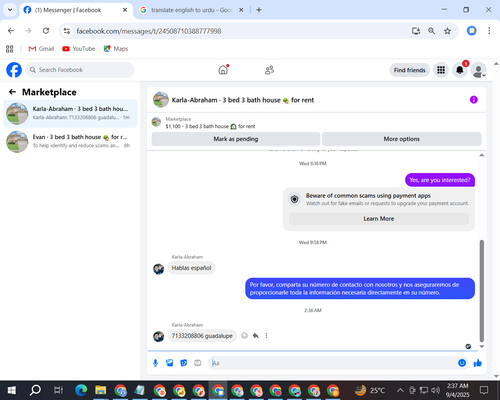Viewport: 500px width, 400px height.
Task: Click the Learn More button on scam warning
Action: pos(379,219)
